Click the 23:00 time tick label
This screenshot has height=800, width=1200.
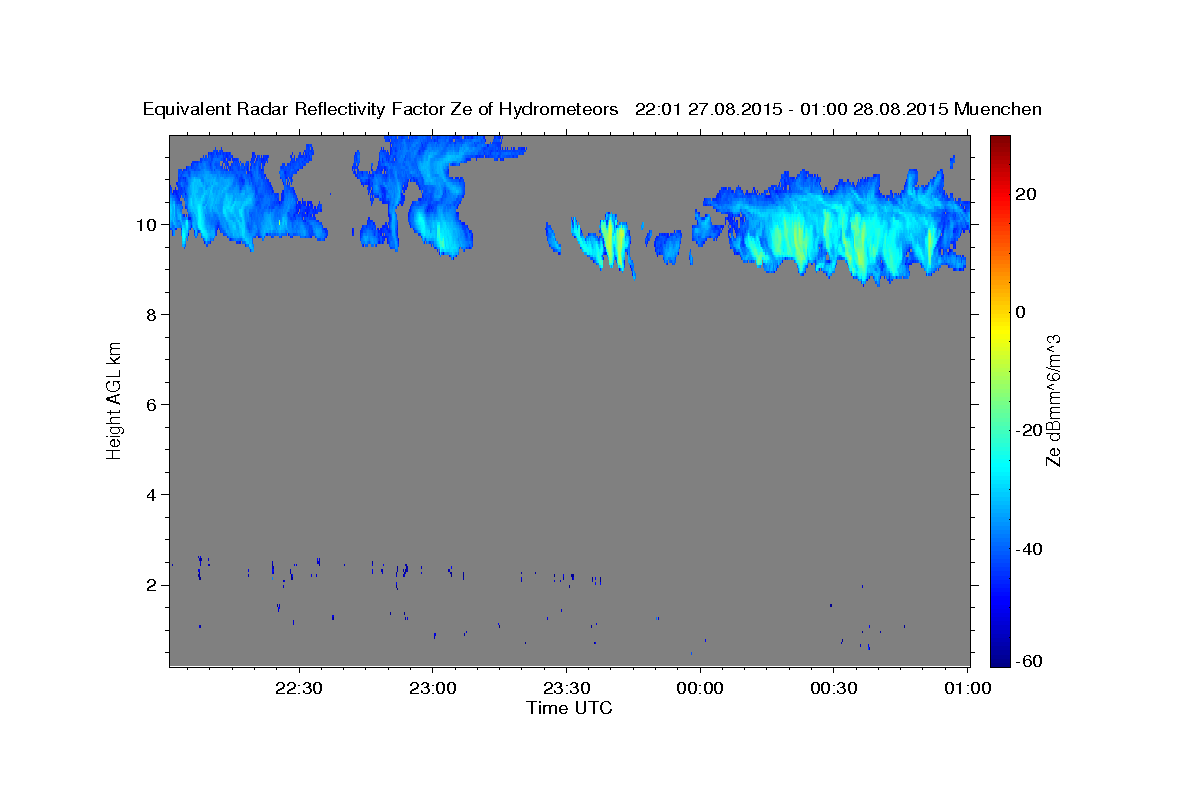click(433, 688)
